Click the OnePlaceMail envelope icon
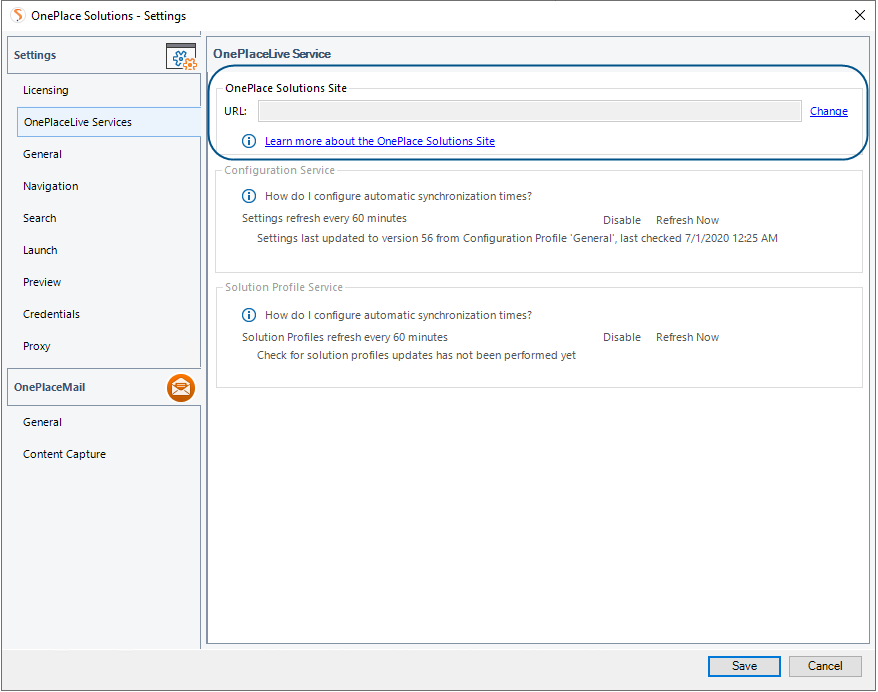The width and height of the screenshot is (878, 692). click(181, 387)
